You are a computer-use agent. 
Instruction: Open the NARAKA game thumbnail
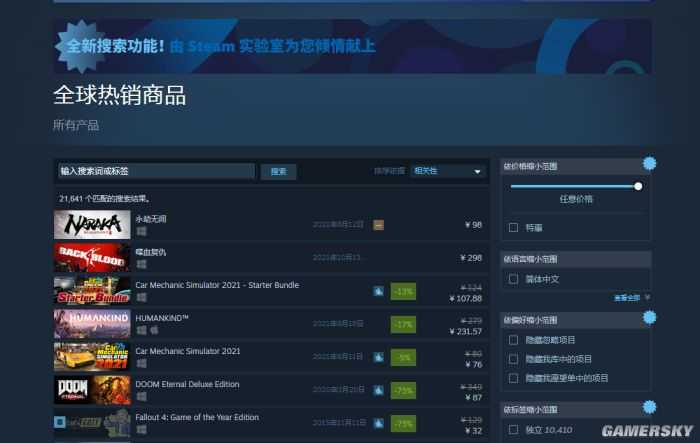click(92, 225)
